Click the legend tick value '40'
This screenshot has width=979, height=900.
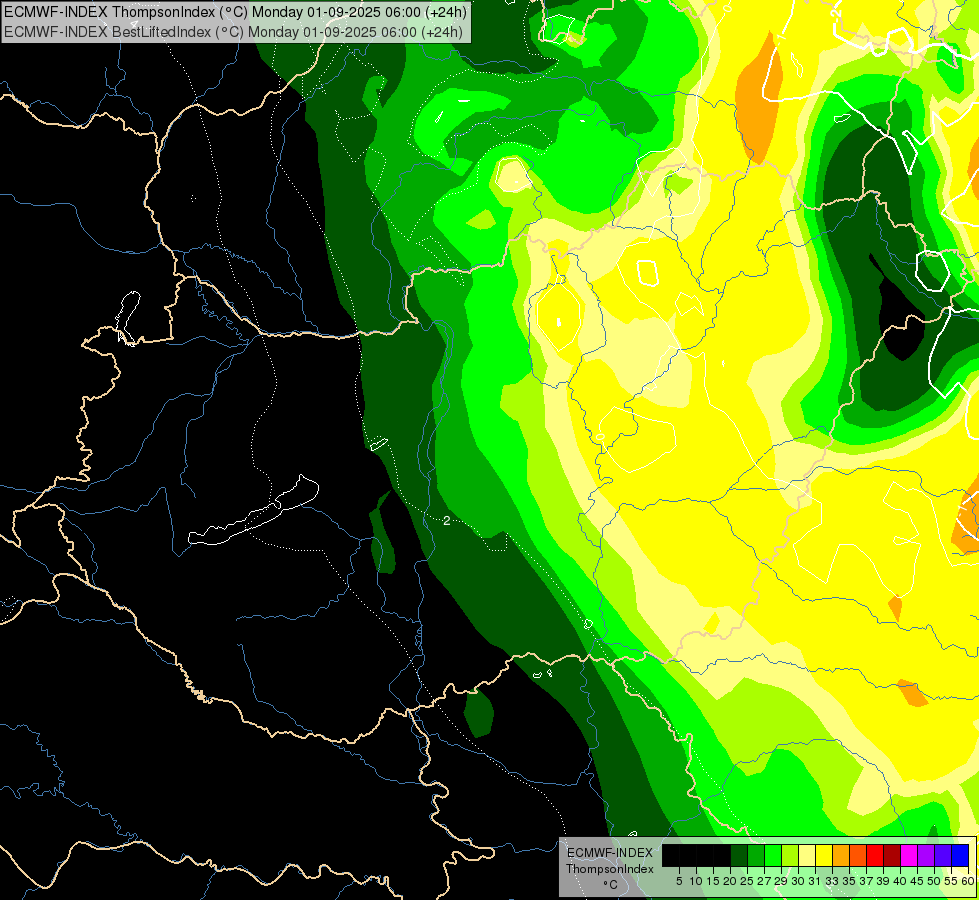[900, 881]
